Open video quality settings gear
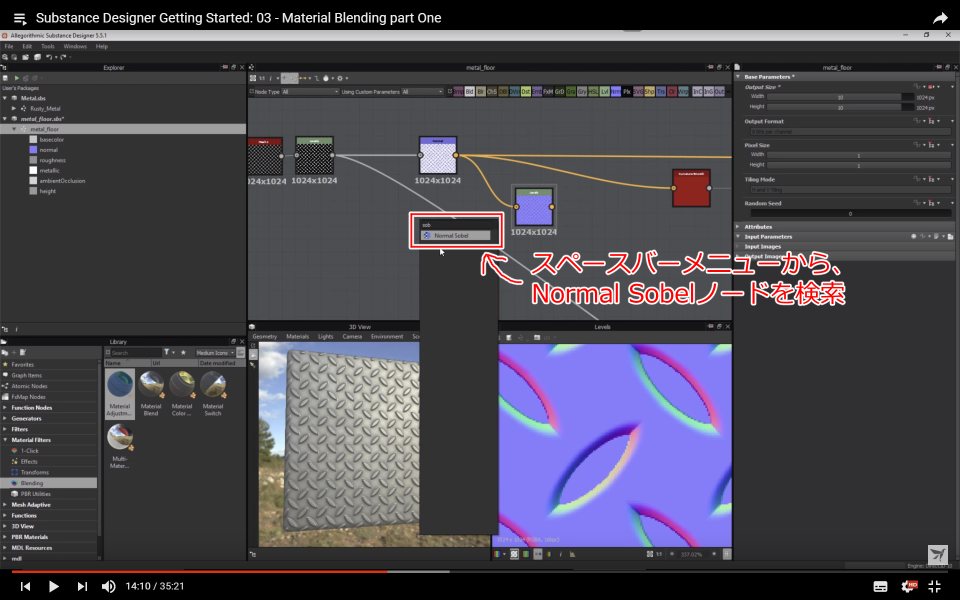The height and width of the screenshot is (600, 960). (x=909, y=586)
